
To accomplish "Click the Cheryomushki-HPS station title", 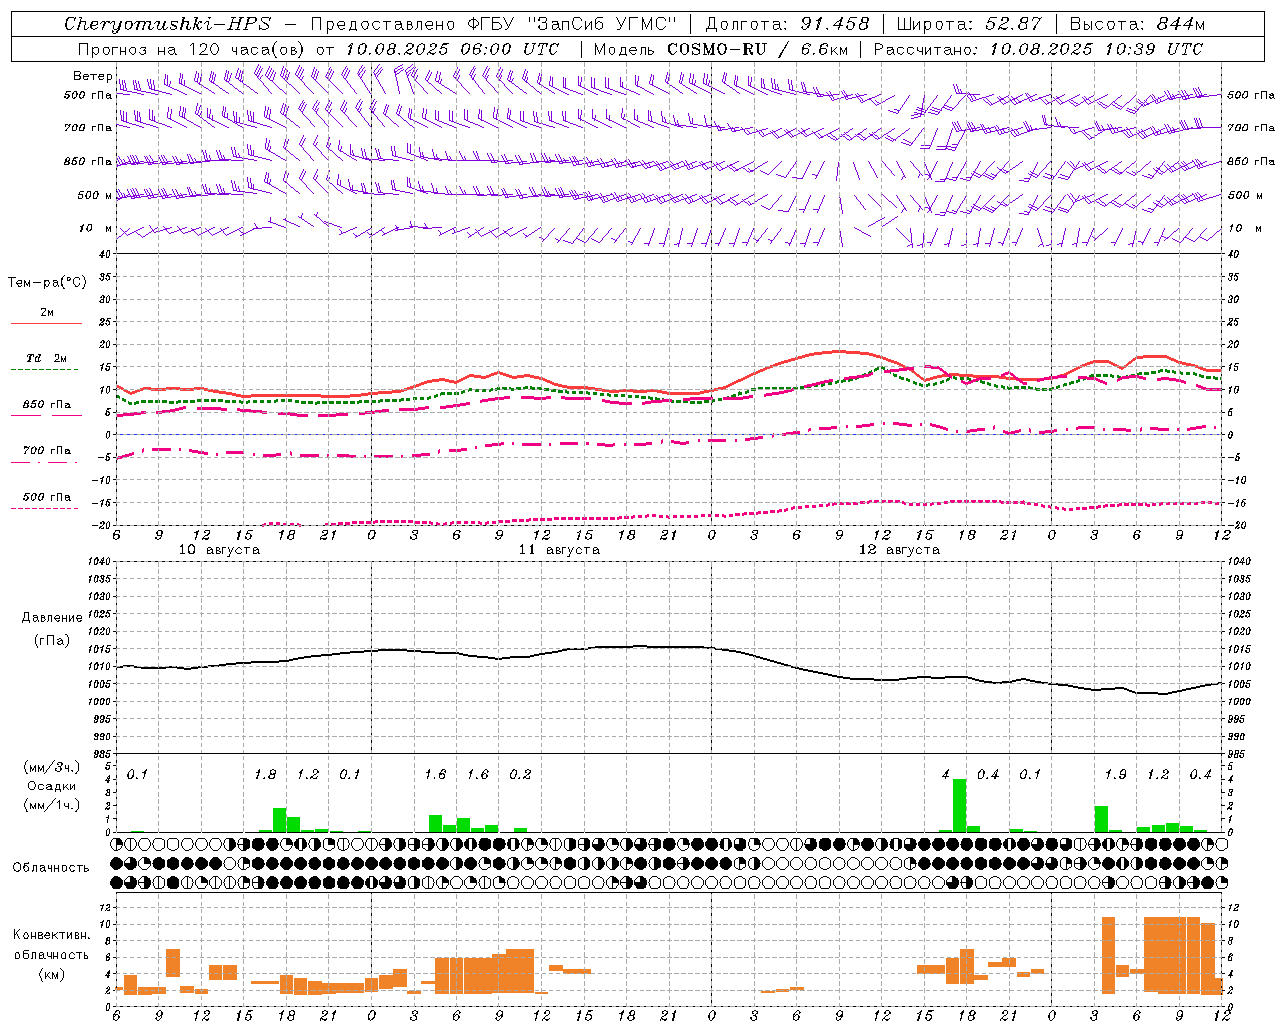I will pos(167,24).
